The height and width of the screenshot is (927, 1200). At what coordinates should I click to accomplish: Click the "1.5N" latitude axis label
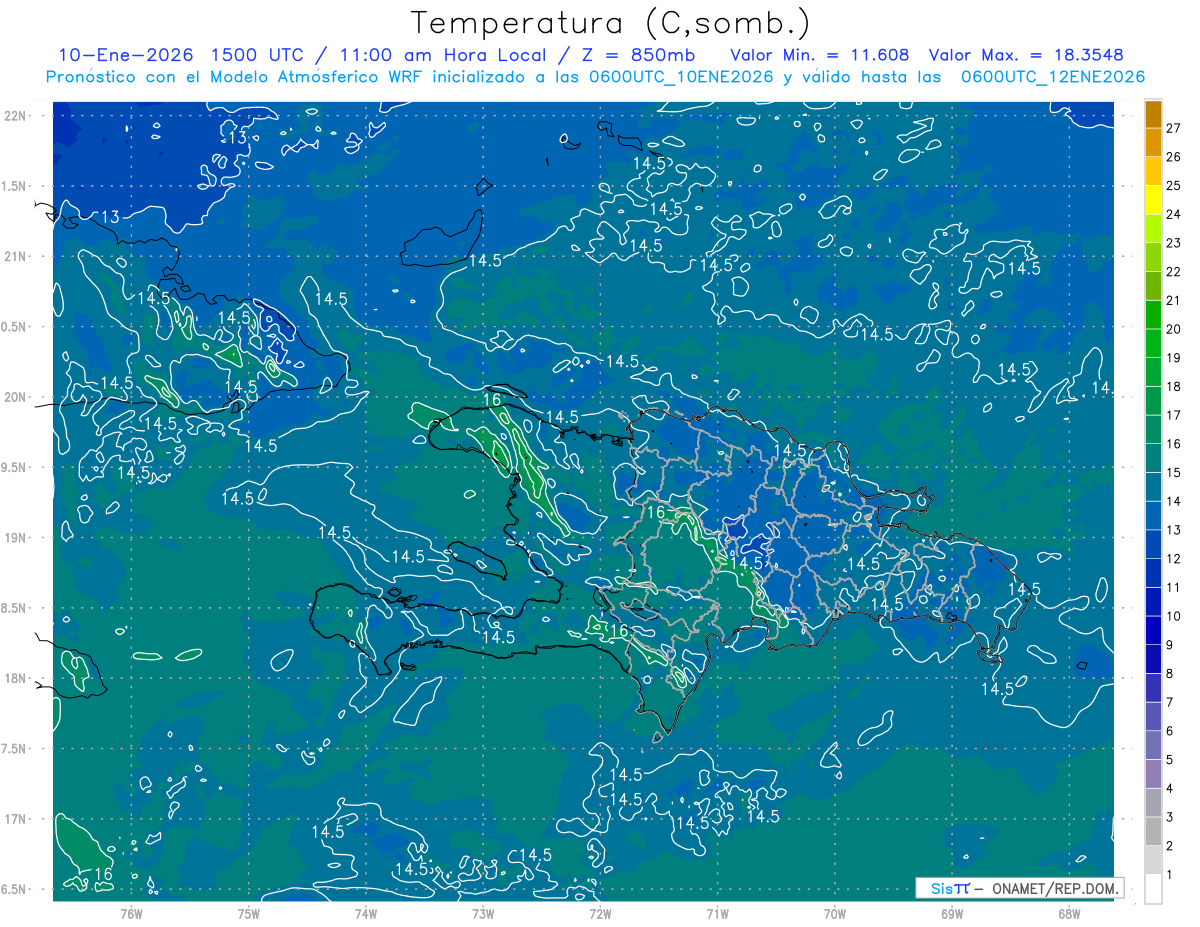click(x=15, y=186)
